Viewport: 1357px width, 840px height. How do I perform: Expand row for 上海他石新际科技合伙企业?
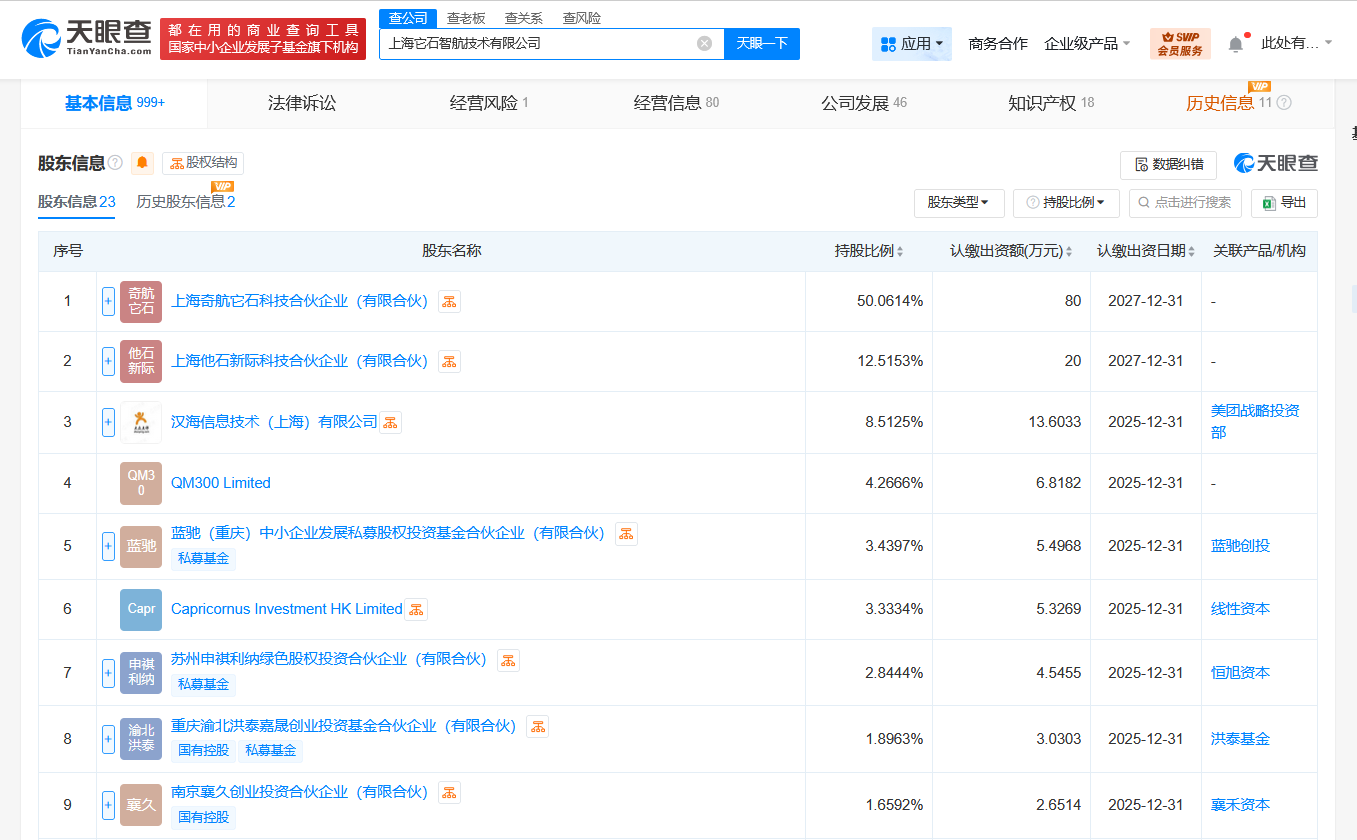pos(108,361)
